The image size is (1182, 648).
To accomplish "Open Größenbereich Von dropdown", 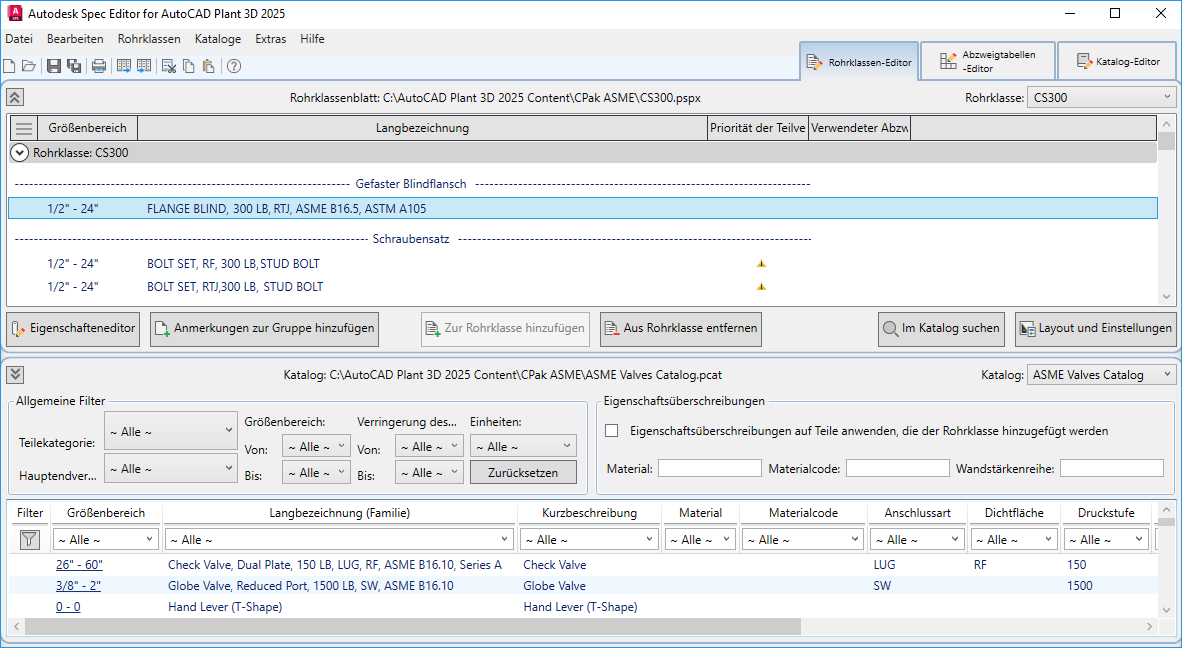I will [317, 446].
